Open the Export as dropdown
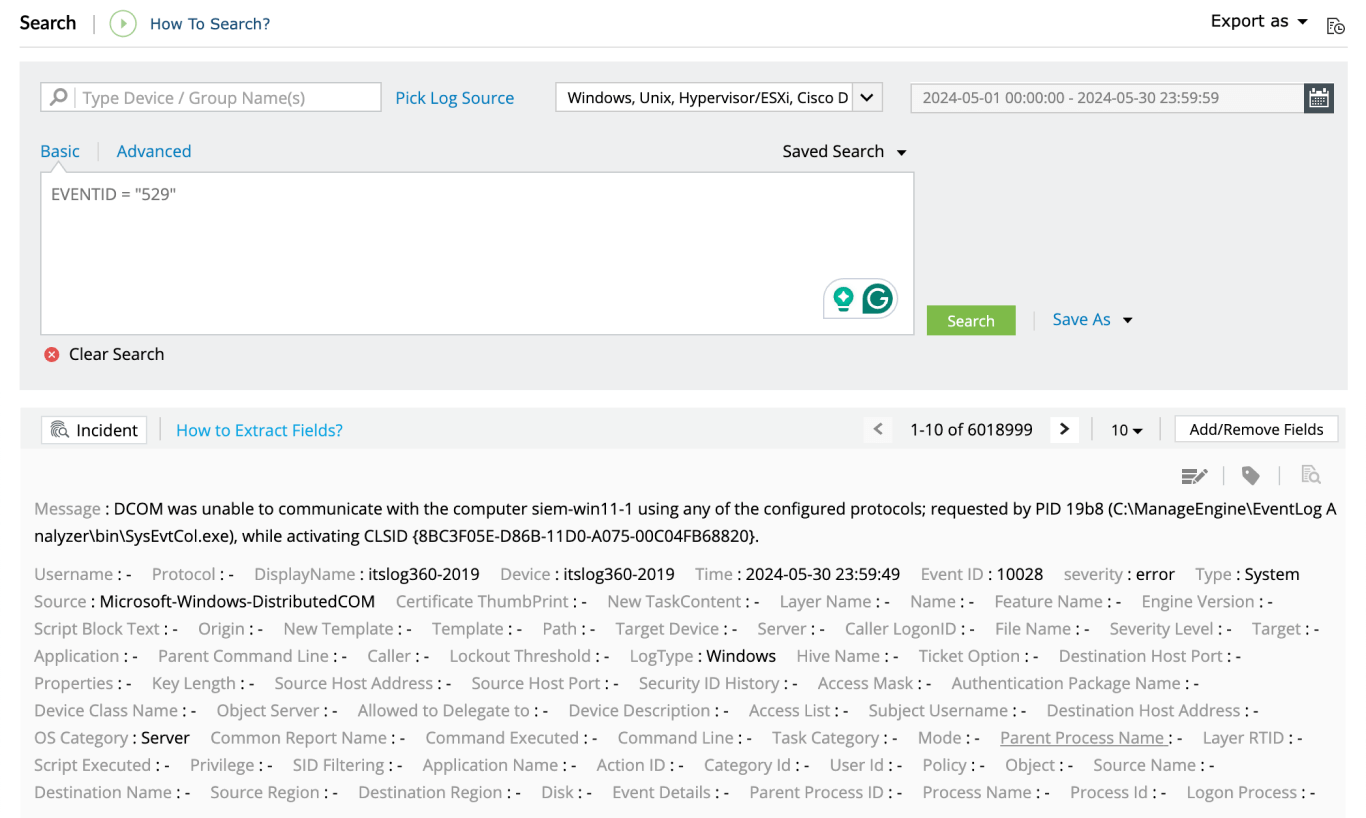 1257,20
